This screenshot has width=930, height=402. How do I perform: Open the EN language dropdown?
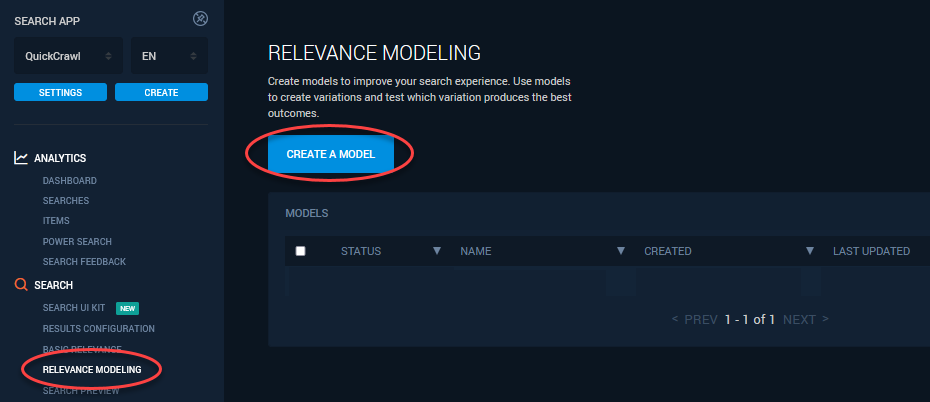pos(168,56)
